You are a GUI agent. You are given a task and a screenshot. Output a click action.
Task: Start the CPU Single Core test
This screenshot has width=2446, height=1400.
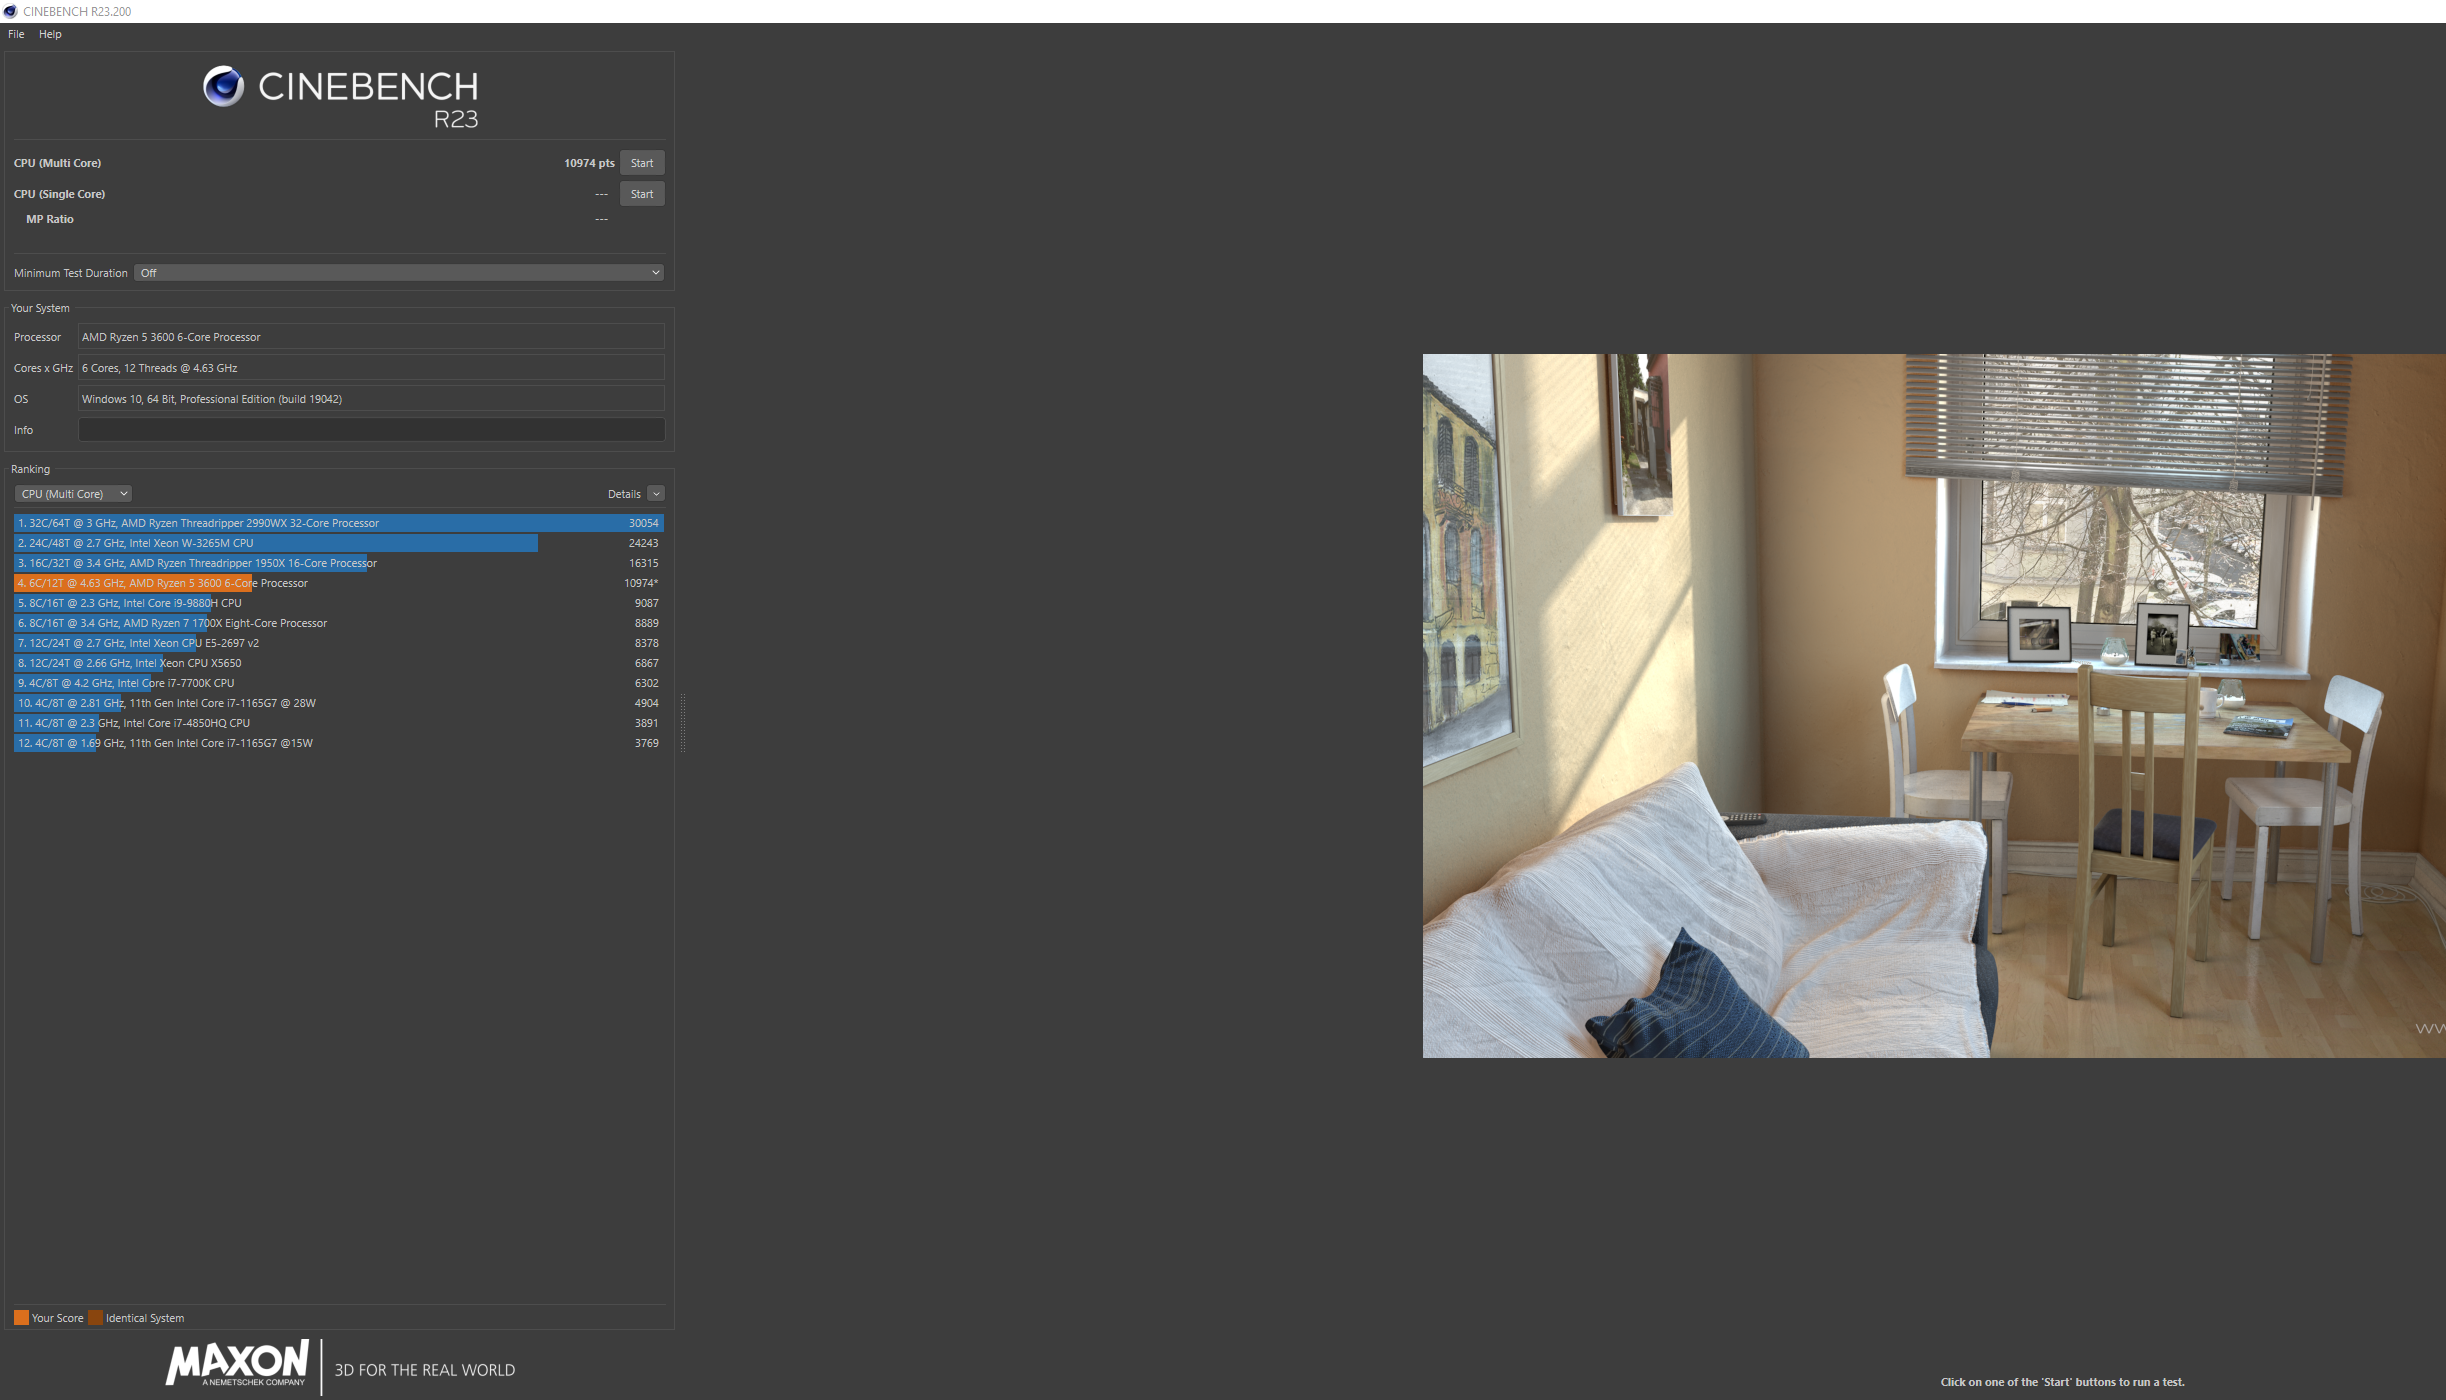click(x=641, y=194)
